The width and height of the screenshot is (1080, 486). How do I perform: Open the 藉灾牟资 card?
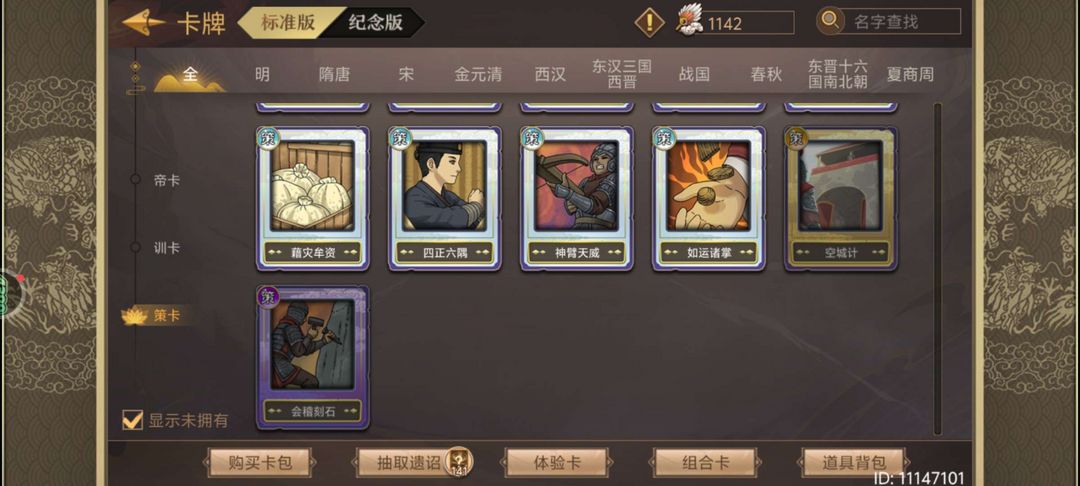(x=313, y=198)
